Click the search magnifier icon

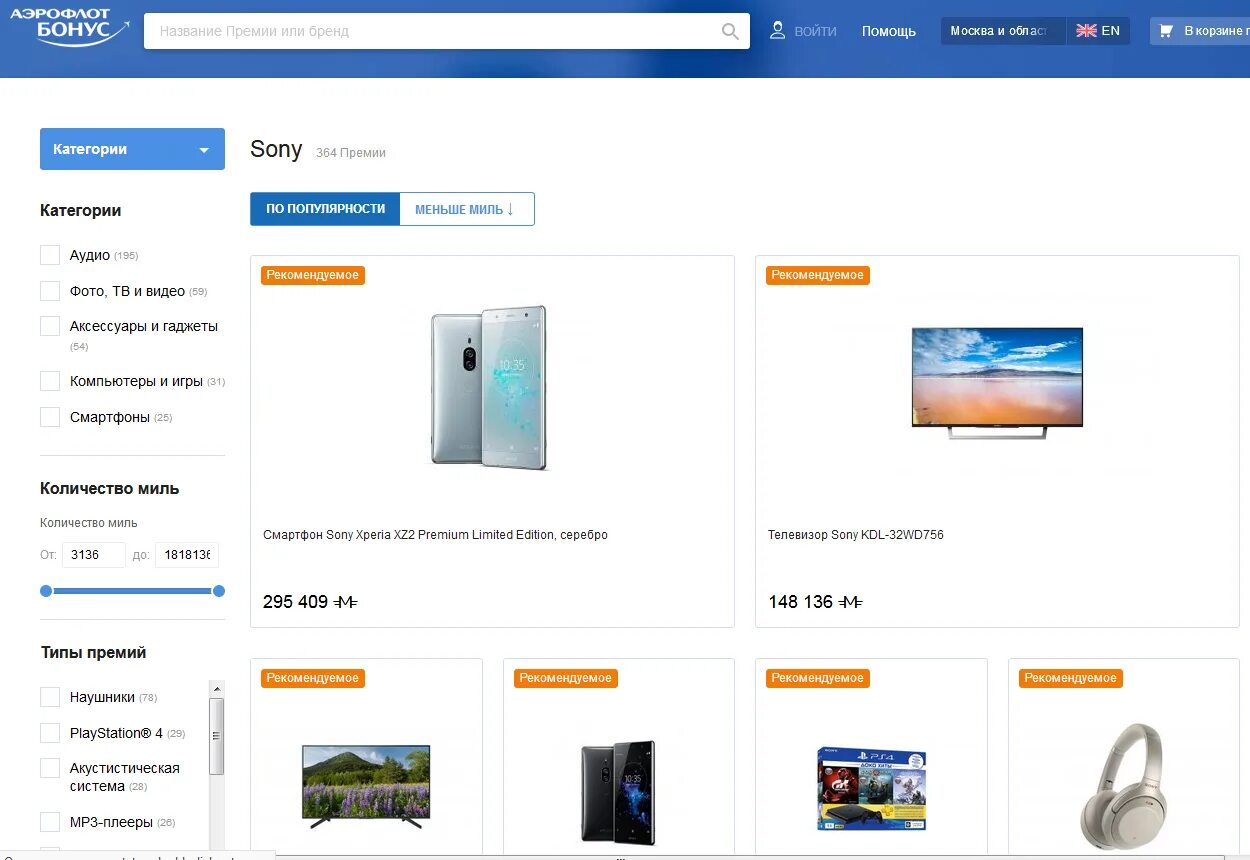[x=730, y=31]
